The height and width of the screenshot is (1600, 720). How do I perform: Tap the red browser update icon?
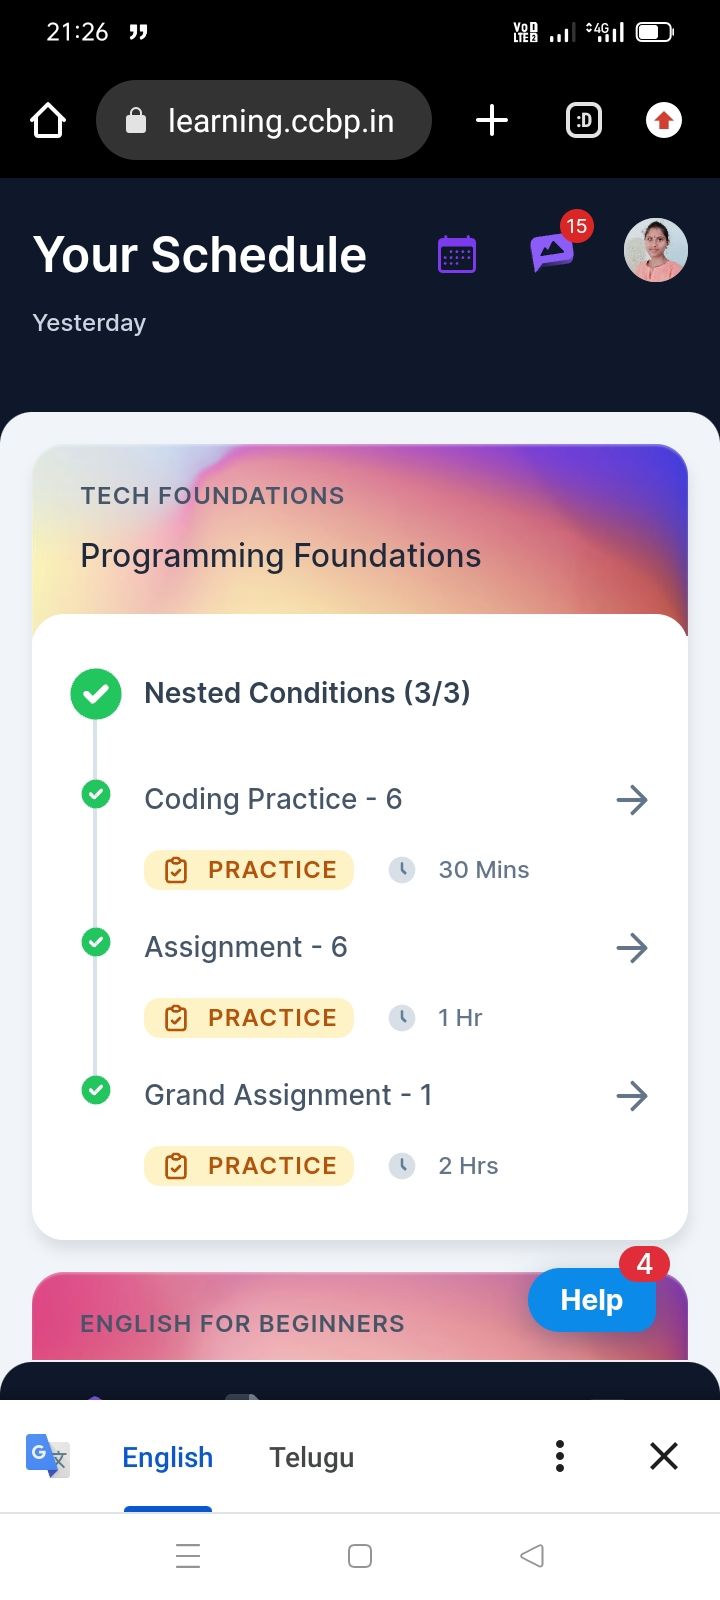tap(663, 121)
